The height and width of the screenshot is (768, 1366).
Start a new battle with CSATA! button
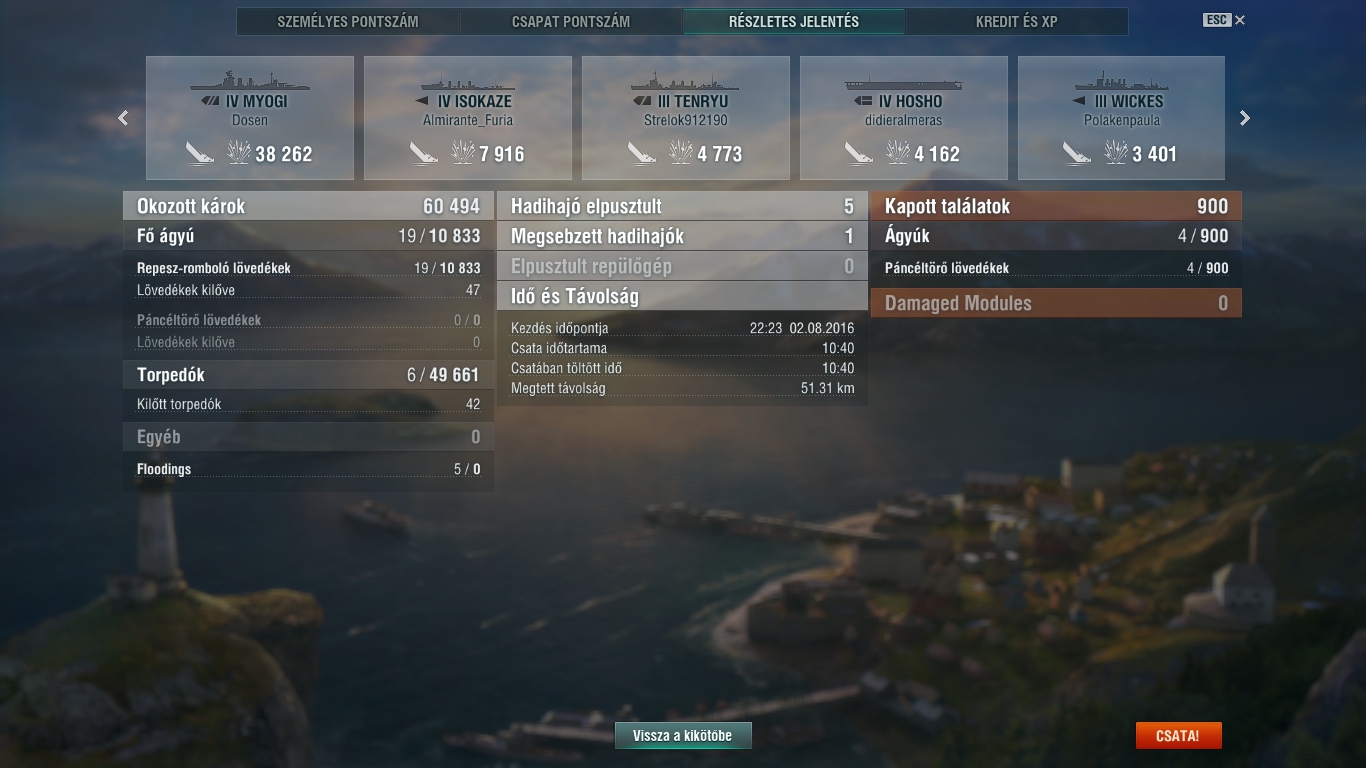(x=1178, y=736)
